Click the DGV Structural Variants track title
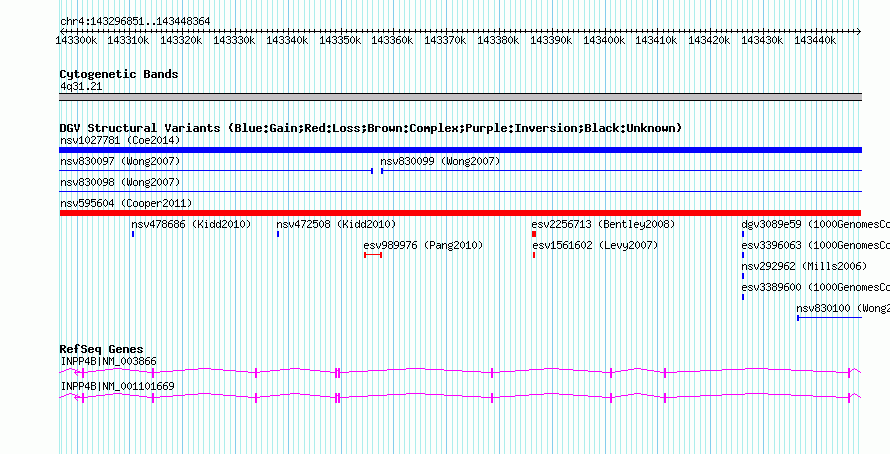This screenshot has width=890, height=454. point(371,128)
